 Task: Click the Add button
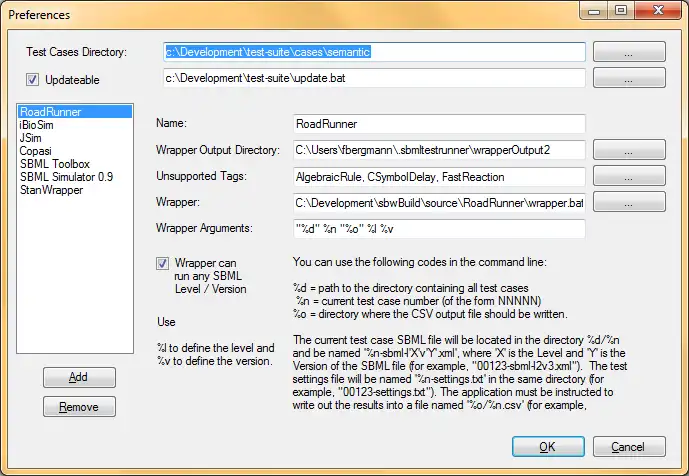[x=79, y=377]
